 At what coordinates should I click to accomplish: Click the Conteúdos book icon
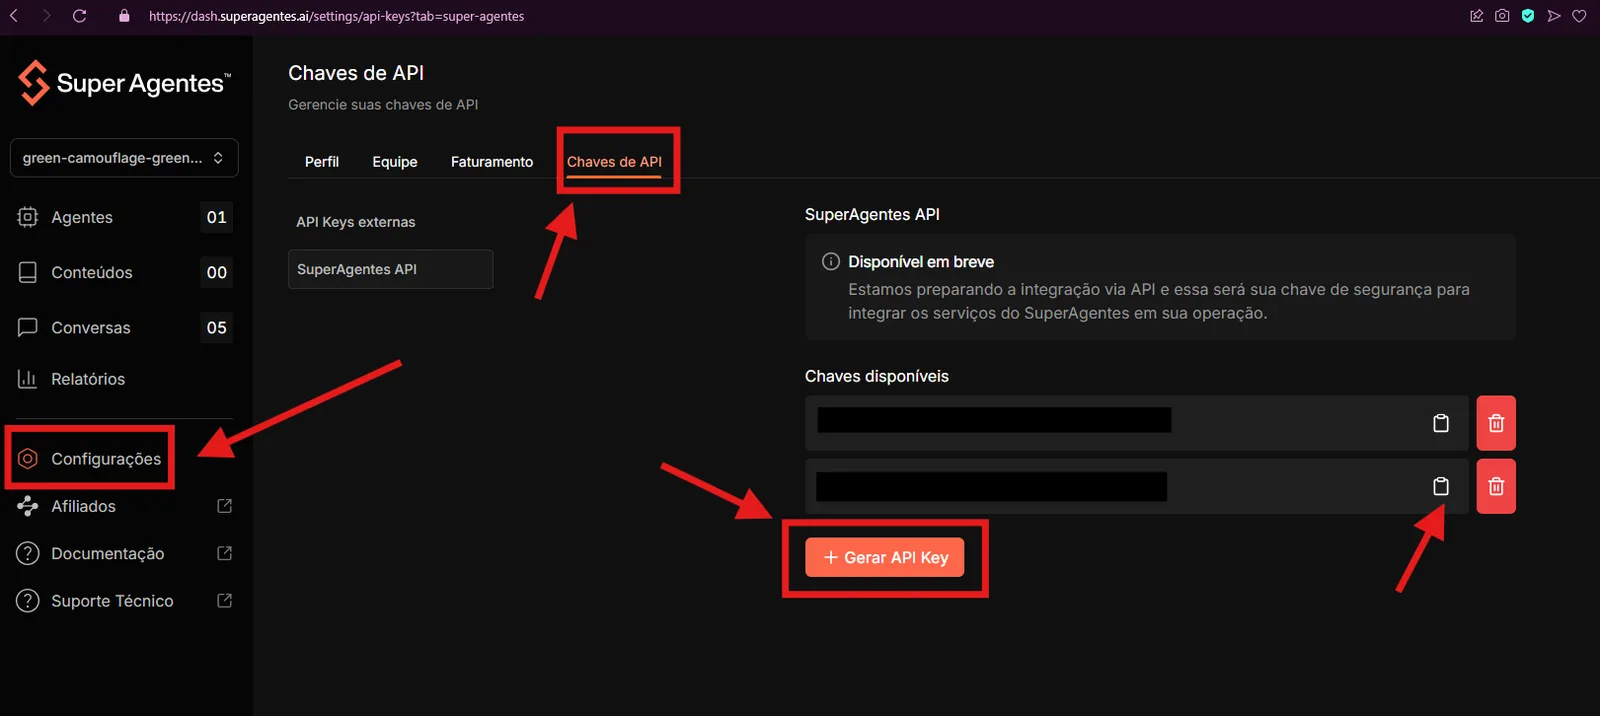[28, 272]
